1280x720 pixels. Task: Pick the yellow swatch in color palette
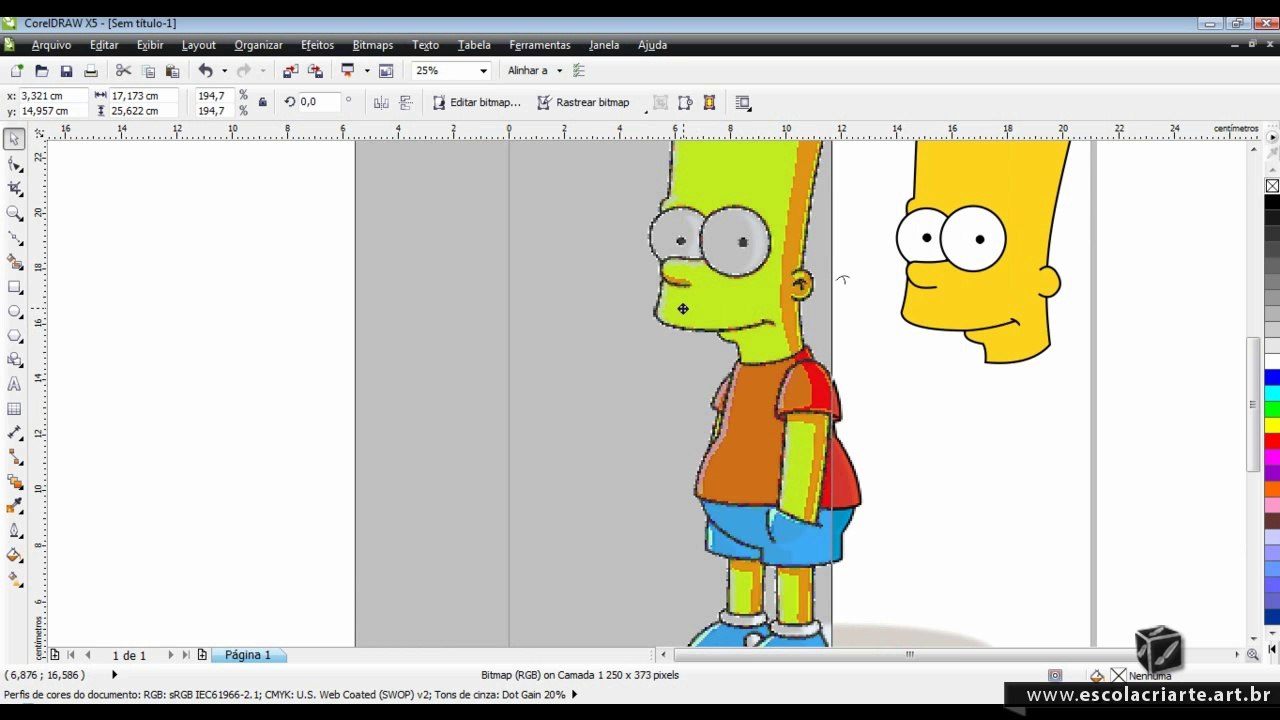pyautogui.click(x=1272, y=425)
